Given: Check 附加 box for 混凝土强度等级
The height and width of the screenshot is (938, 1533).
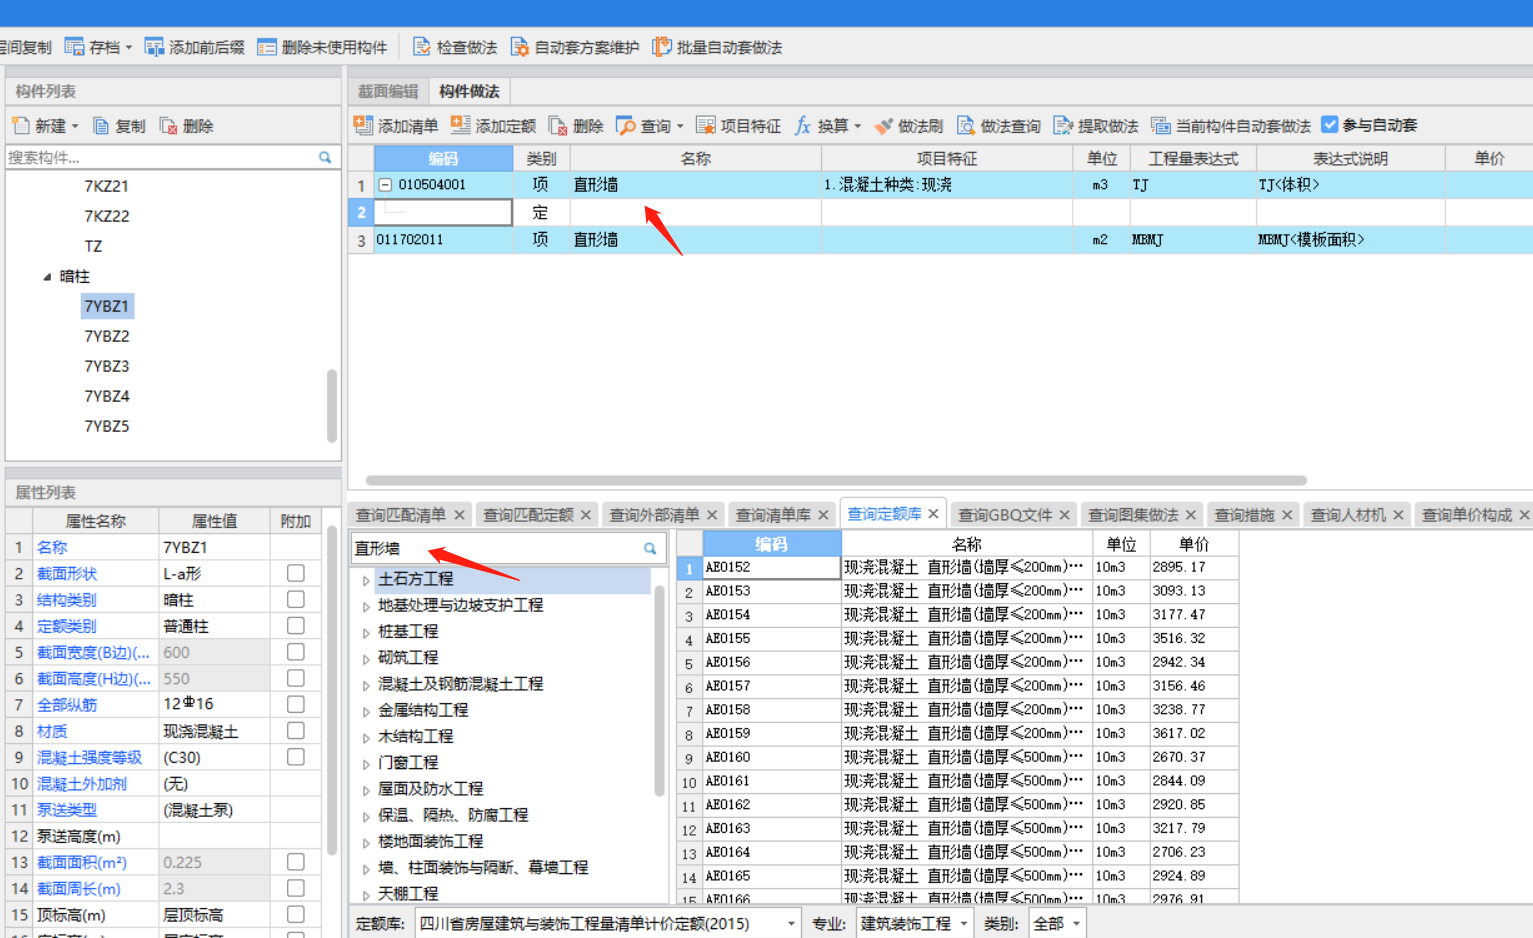Looking at the screenshot, I should [296, 757].
